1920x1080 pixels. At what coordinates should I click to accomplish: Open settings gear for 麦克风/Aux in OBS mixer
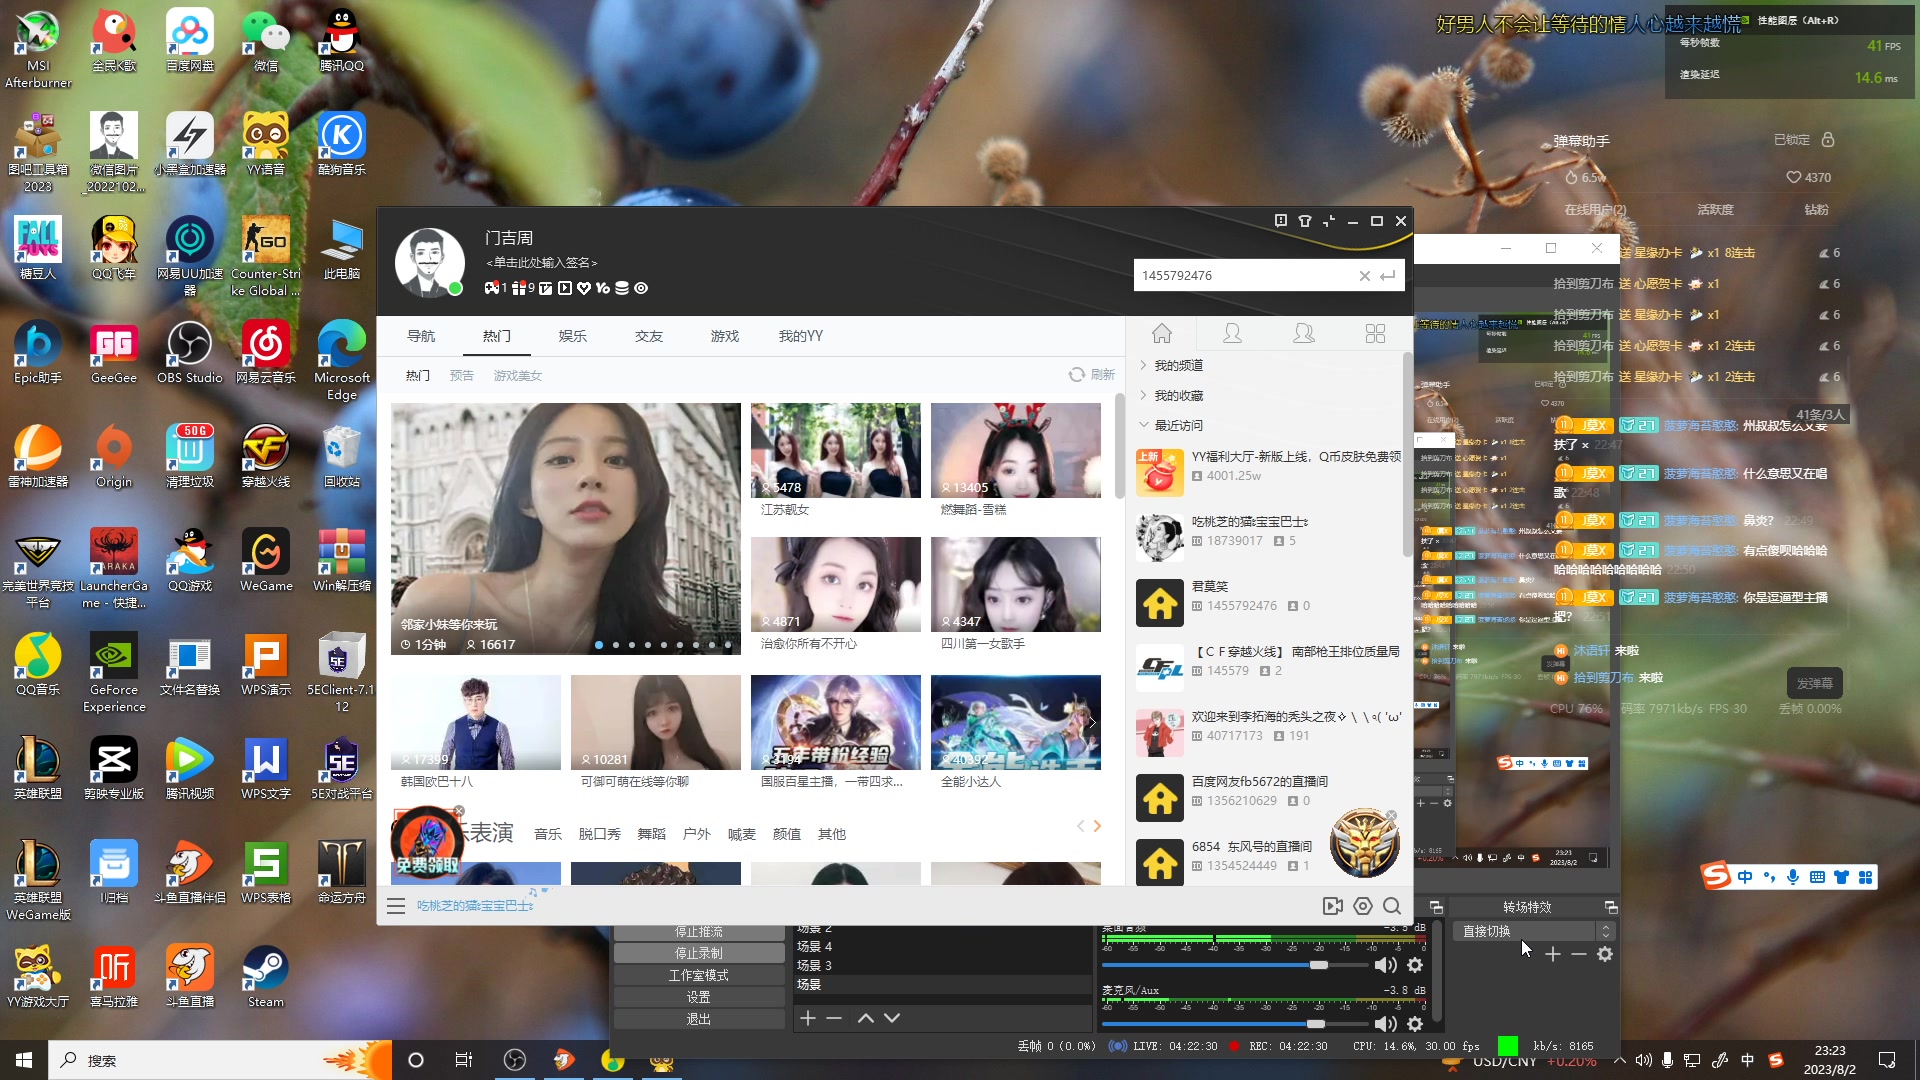pyautogui.click(x=1415, y=1024)
